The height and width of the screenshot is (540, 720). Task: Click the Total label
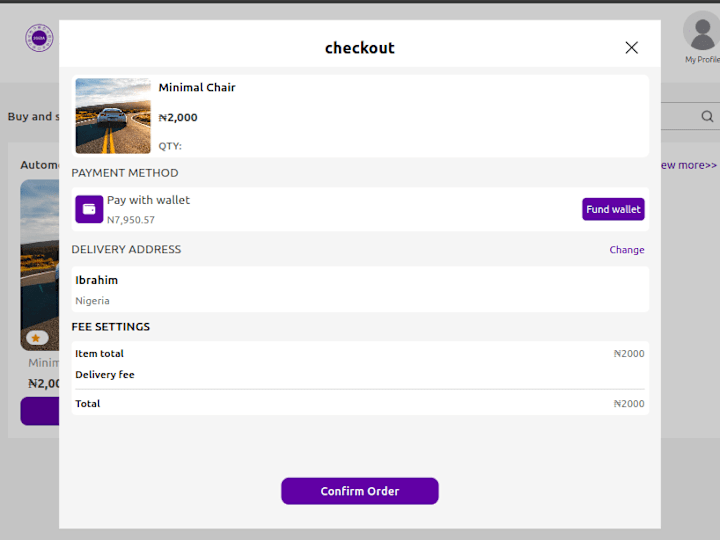pos(88,404)
